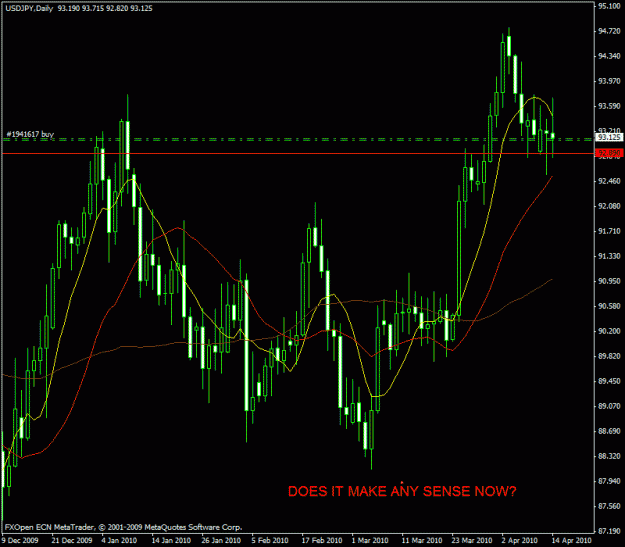Click the 14 Apr 2010 date label
Screen dimensions: 625x547
(x=572, y=541)
